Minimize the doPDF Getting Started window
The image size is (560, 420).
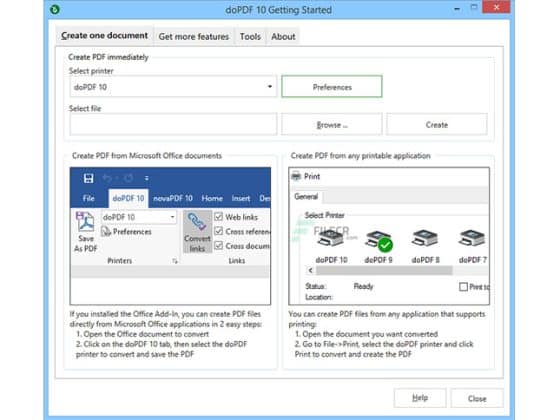pyautogui.click(x=457, y=9)
